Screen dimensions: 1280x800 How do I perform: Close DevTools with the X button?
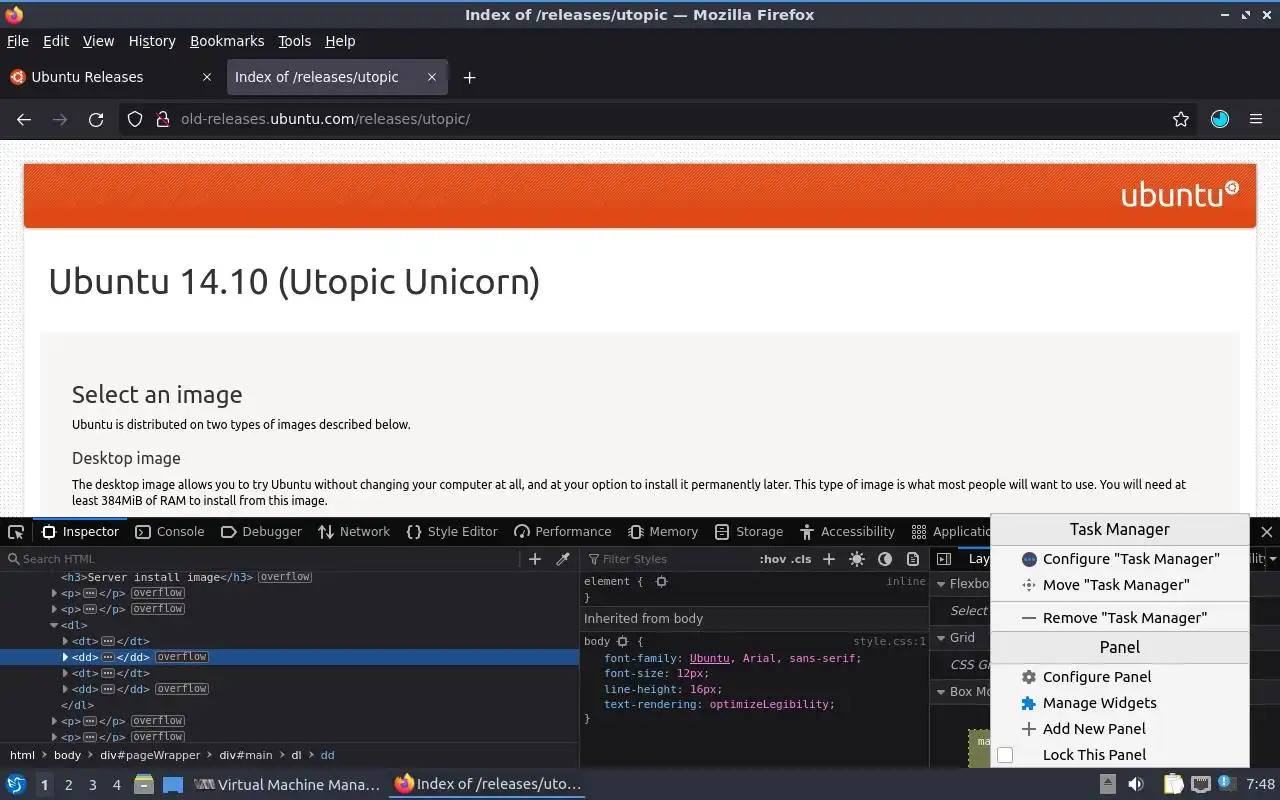coord(1266,532)
